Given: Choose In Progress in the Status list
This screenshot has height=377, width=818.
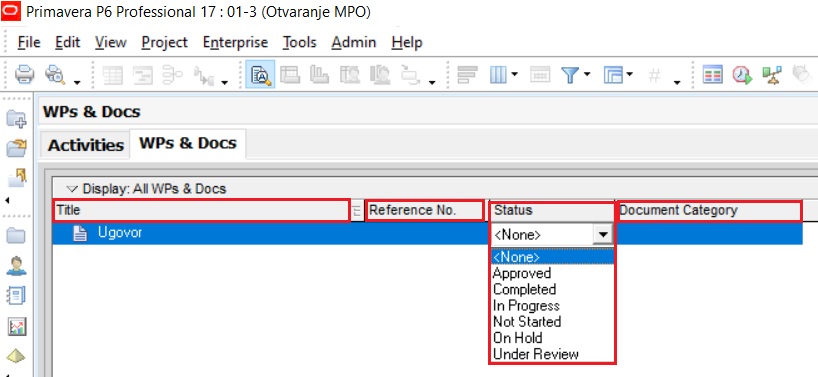Looking at the screenshot, I should [x=552, y=306].
